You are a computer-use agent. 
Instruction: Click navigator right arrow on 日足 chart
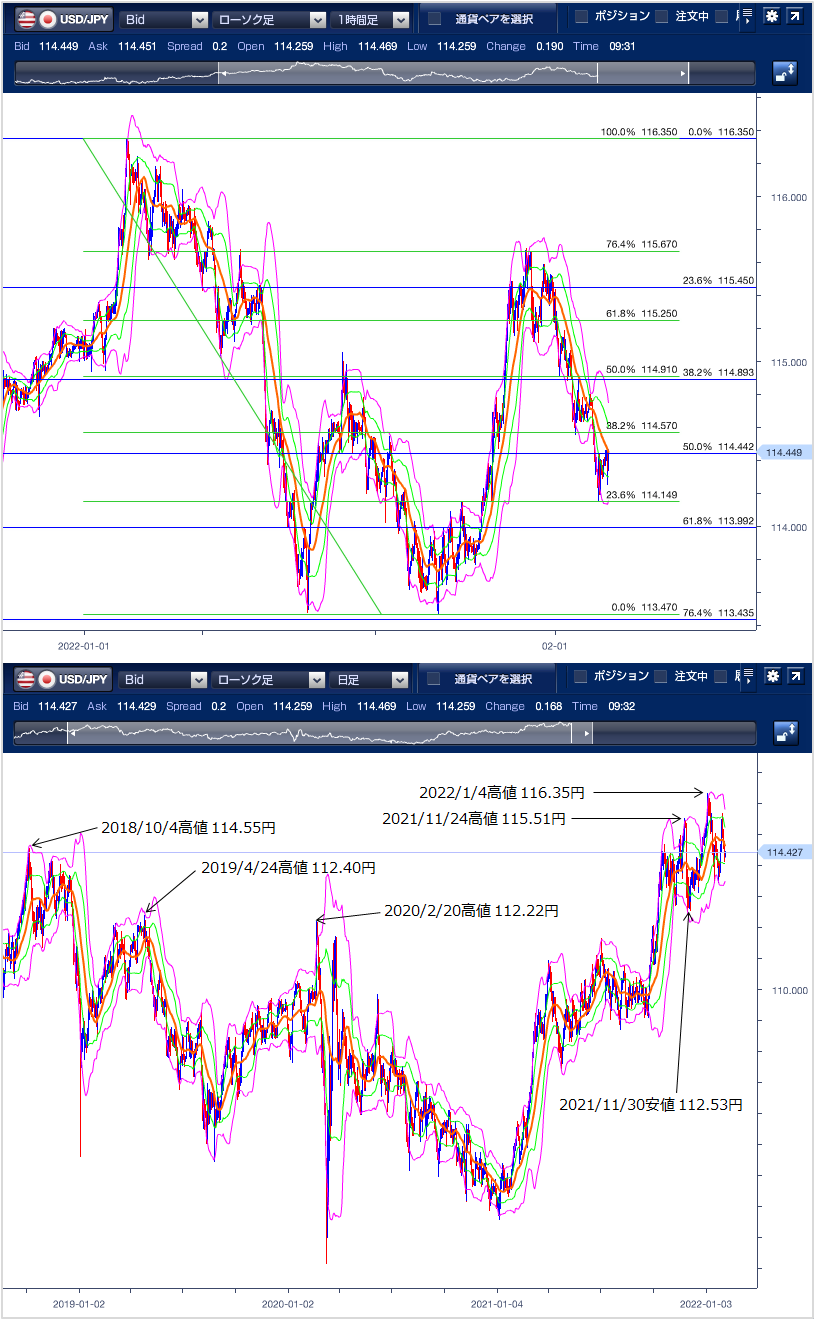[x=587, y=734]
